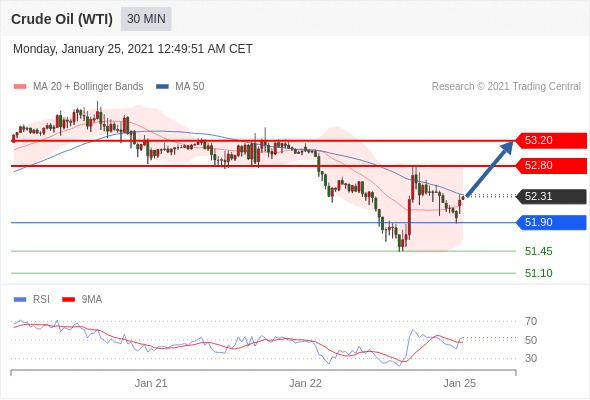This screenshot has width=590, height=400.
Task: Click the Jan 22 date axis label
Action: pos(305,383)
